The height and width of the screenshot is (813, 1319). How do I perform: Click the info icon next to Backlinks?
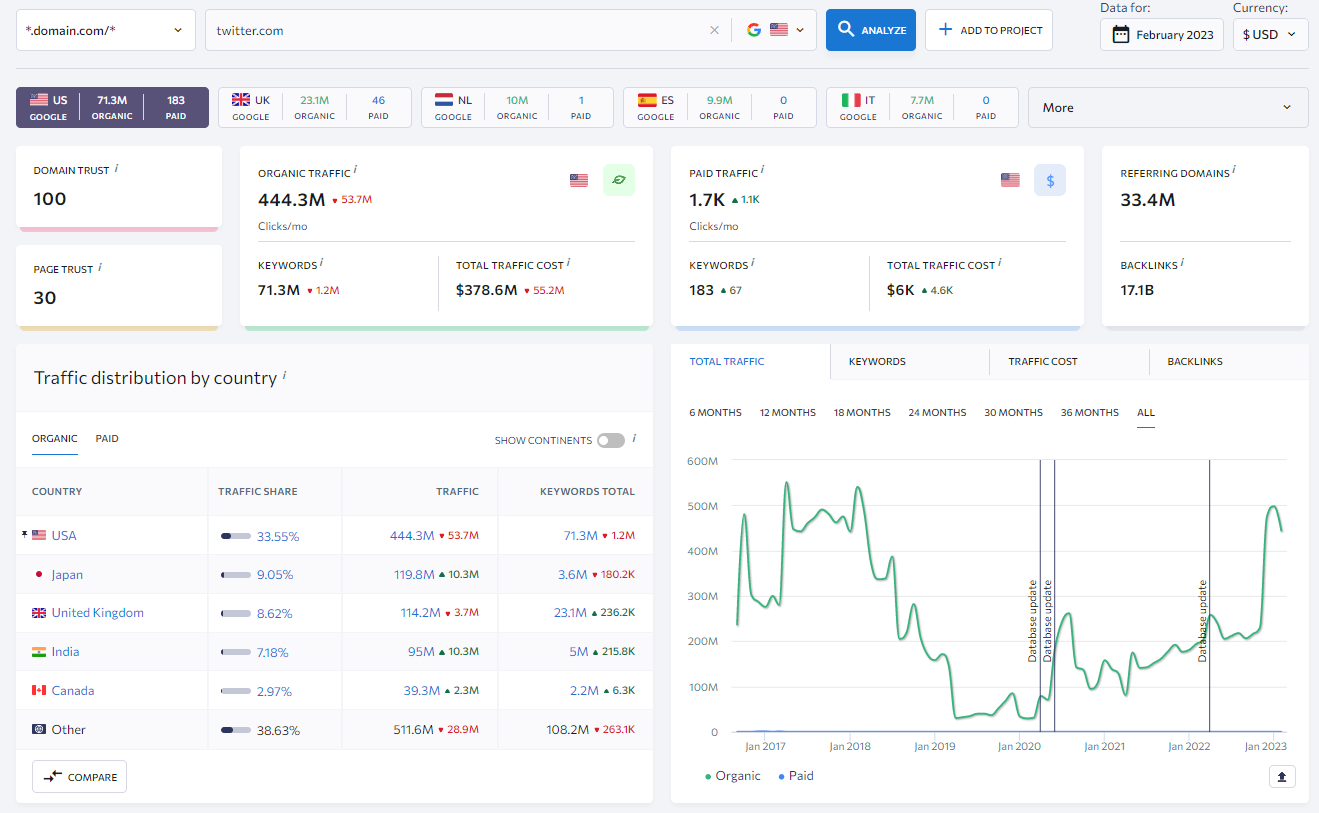1182,263
